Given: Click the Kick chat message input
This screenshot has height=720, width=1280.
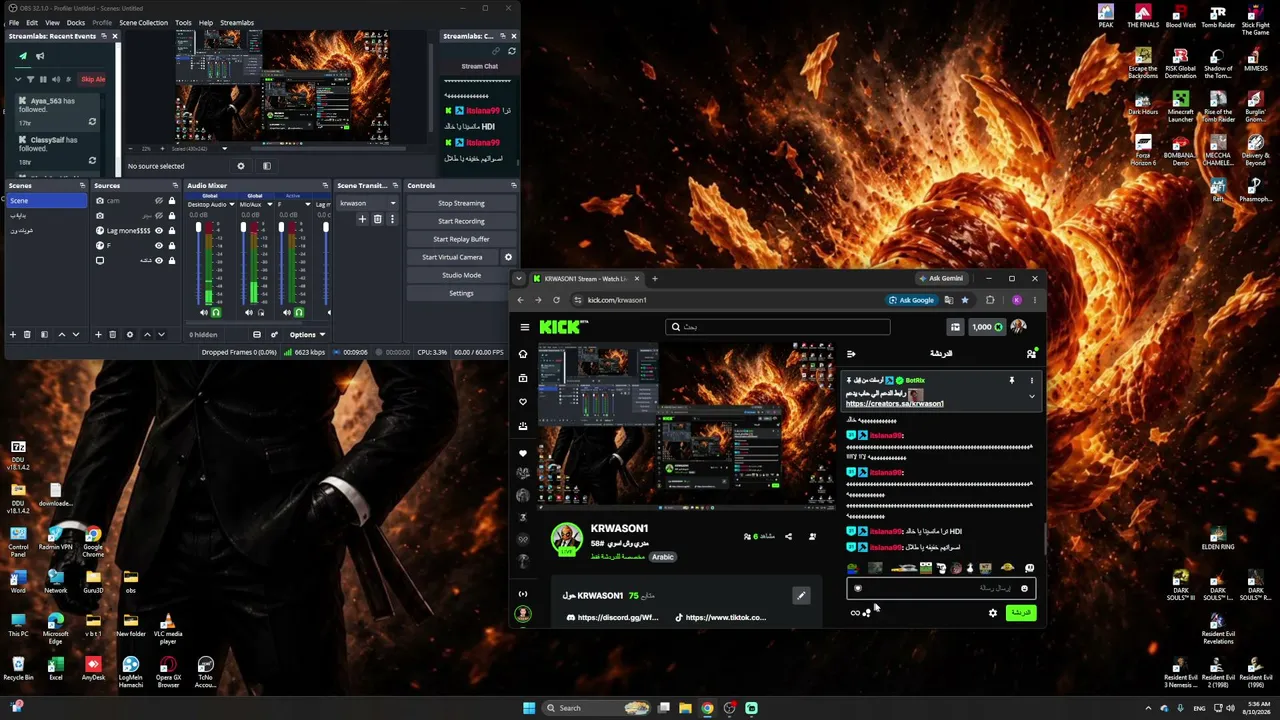Looking at the screenshot, I should tap(940, 588).
